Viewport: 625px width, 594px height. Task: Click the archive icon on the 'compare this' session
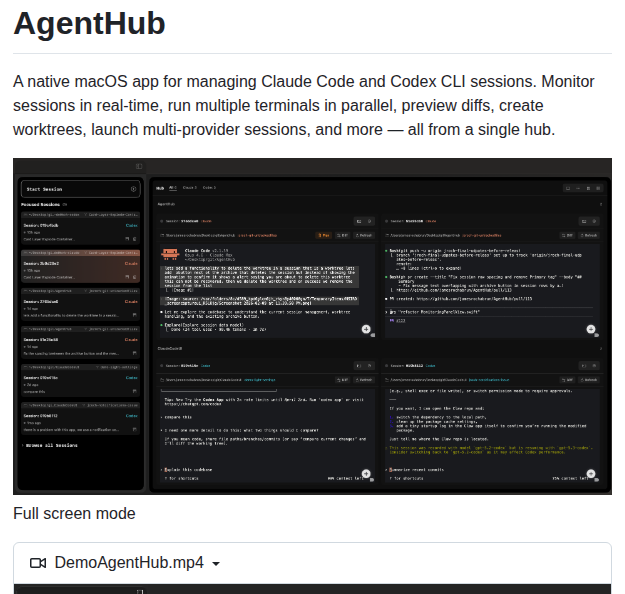pos(134,391)
